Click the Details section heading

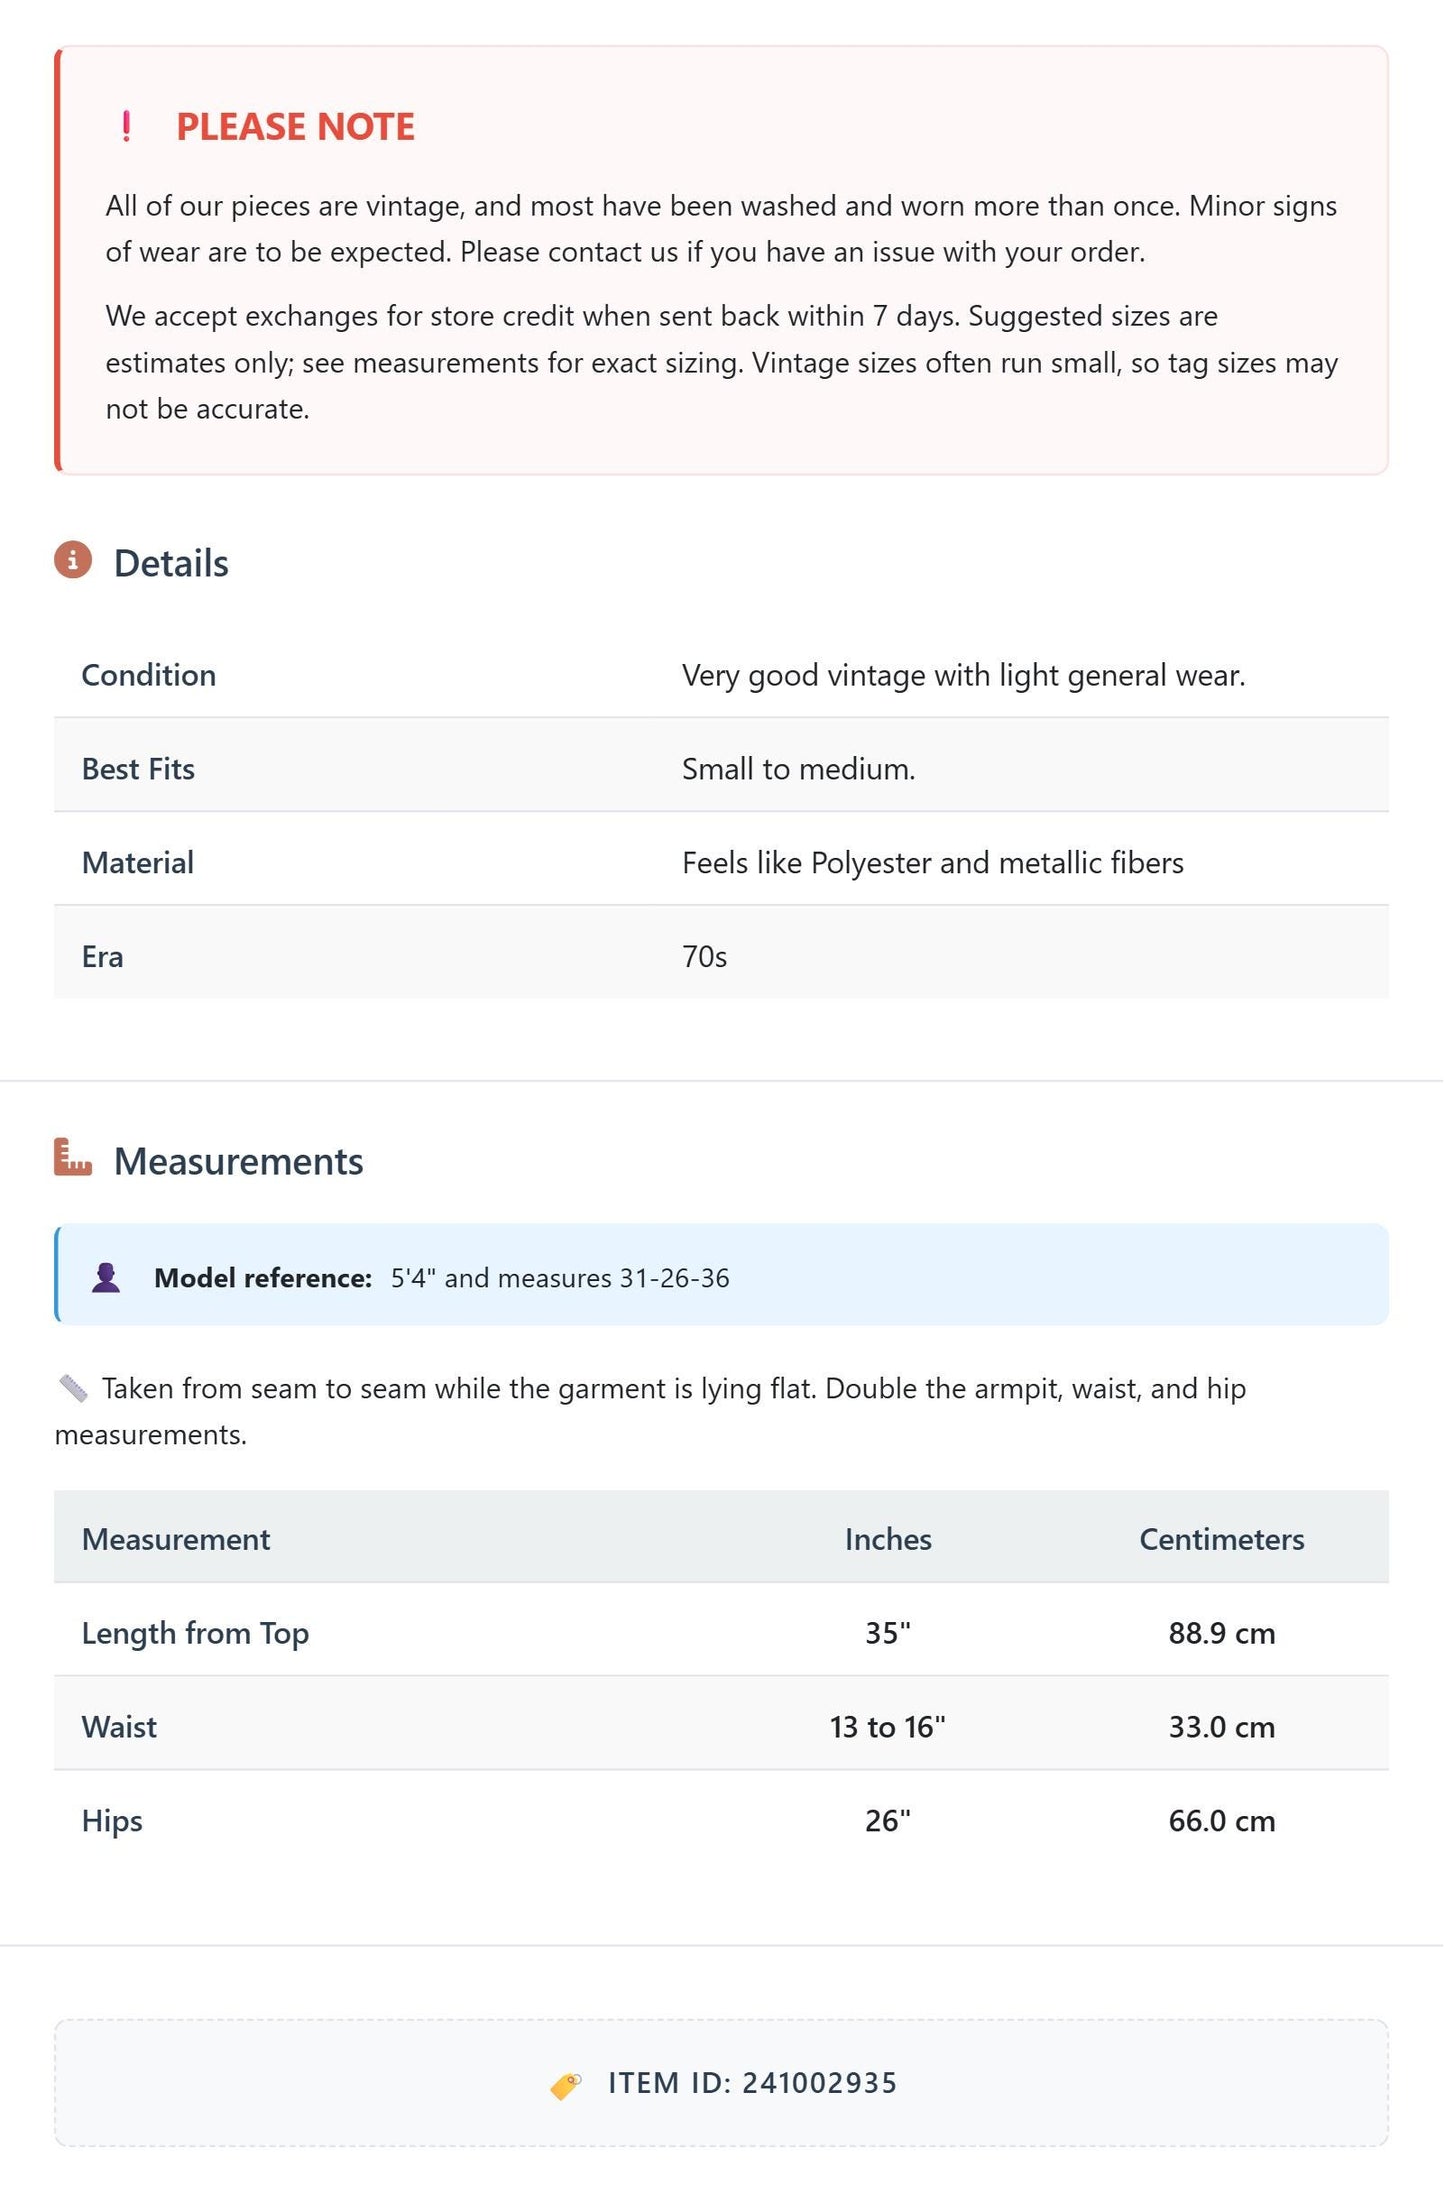coord(171,563)
